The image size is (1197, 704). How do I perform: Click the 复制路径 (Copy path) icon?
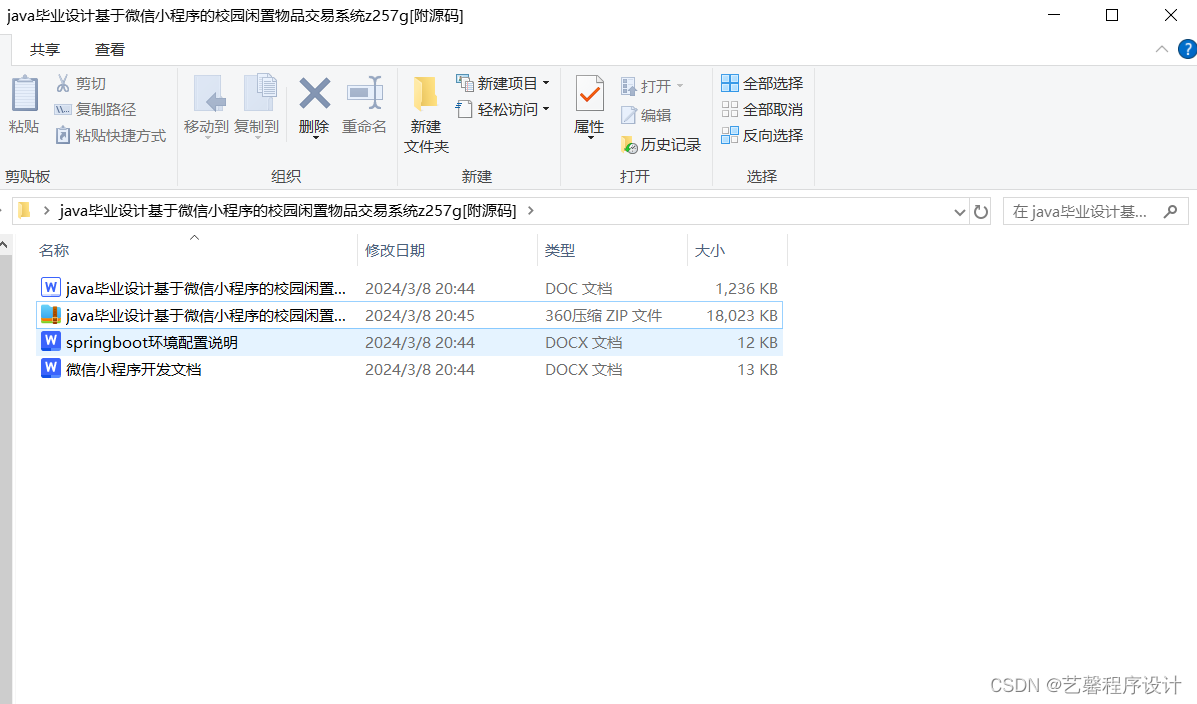click(96, 108)
